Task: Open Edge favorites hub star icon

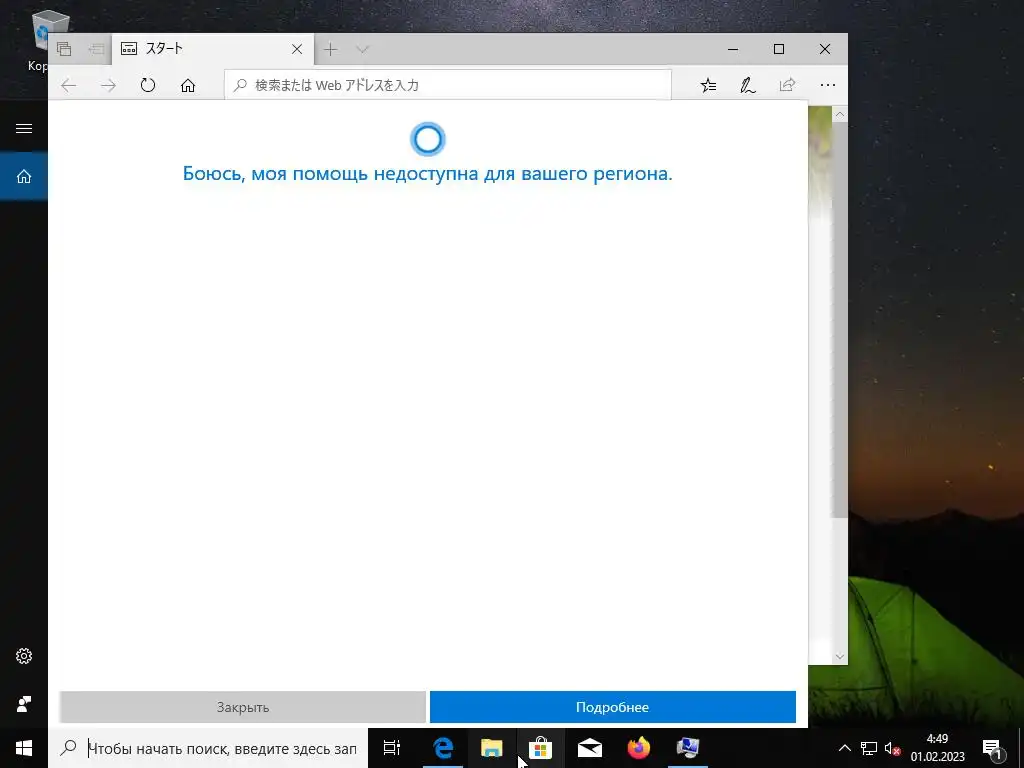Action: (709, 85)
